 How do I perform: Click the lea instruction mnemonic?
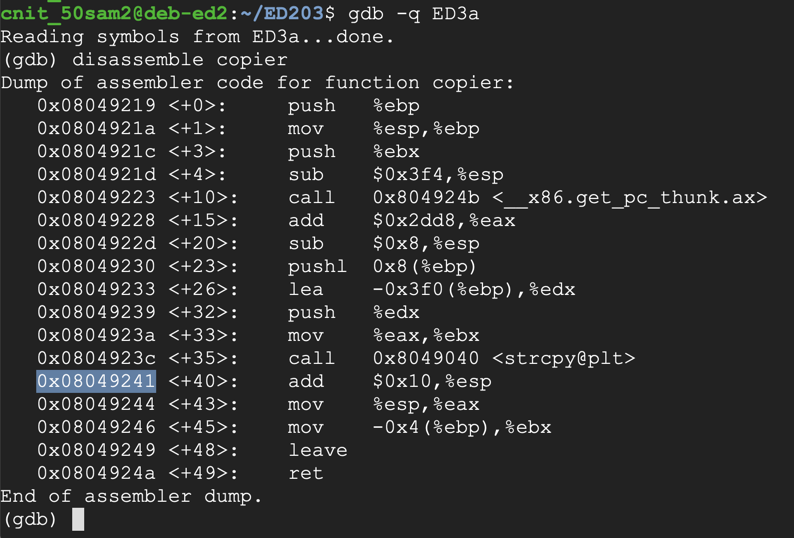click(305, 289)
